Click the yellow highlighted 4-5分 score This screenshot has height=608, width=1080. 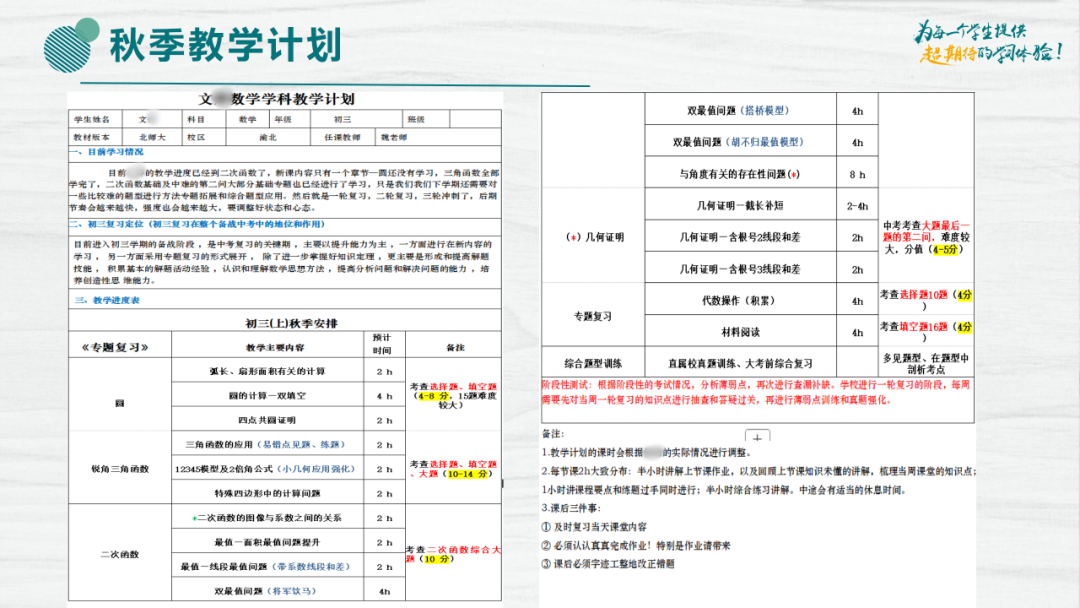[x=943, y=250]
